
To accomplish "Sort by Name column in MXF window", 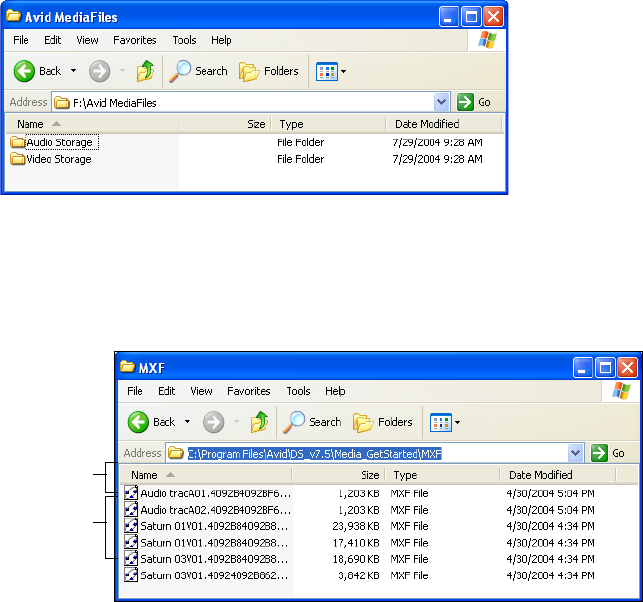I will (x=205, y=475).
